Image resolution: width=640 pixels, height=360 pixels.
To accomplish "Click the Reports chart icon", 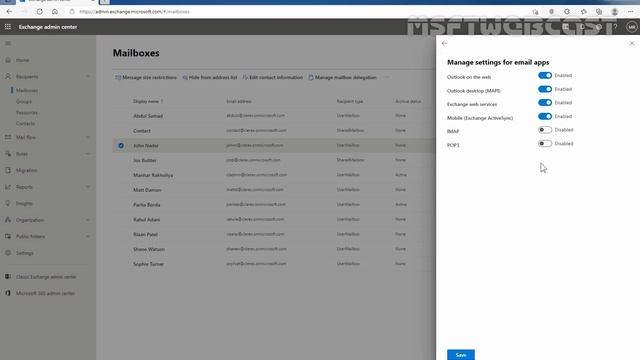I will pyautogui.click(x=8, y=187).
